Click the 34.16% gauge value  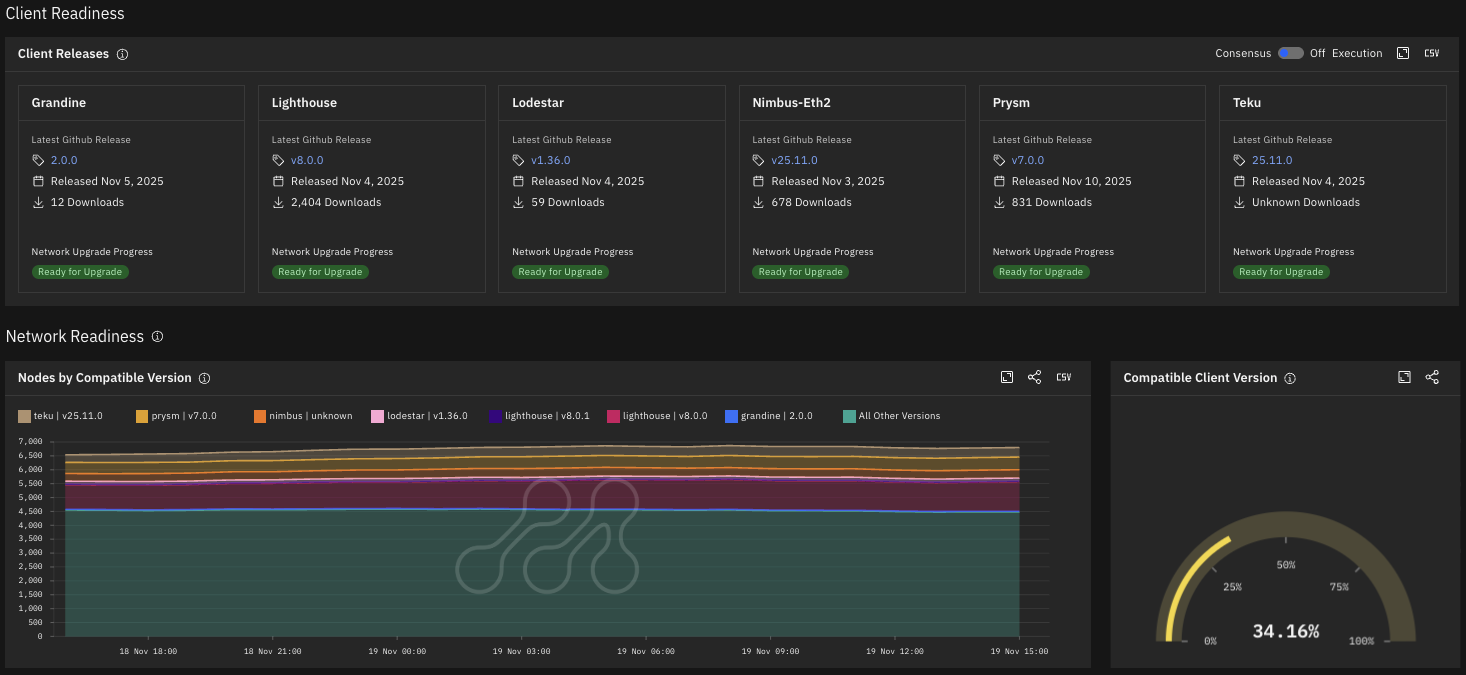click(x=1285, y=631)
